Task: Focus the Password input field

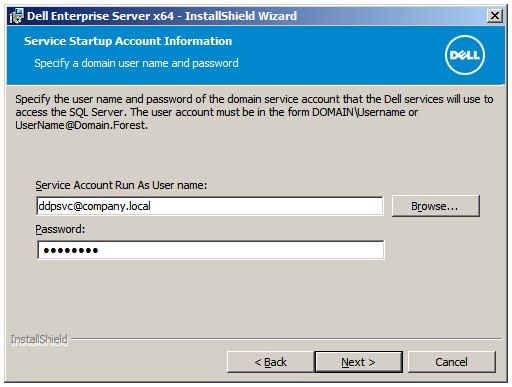Action: coord(211,250)
